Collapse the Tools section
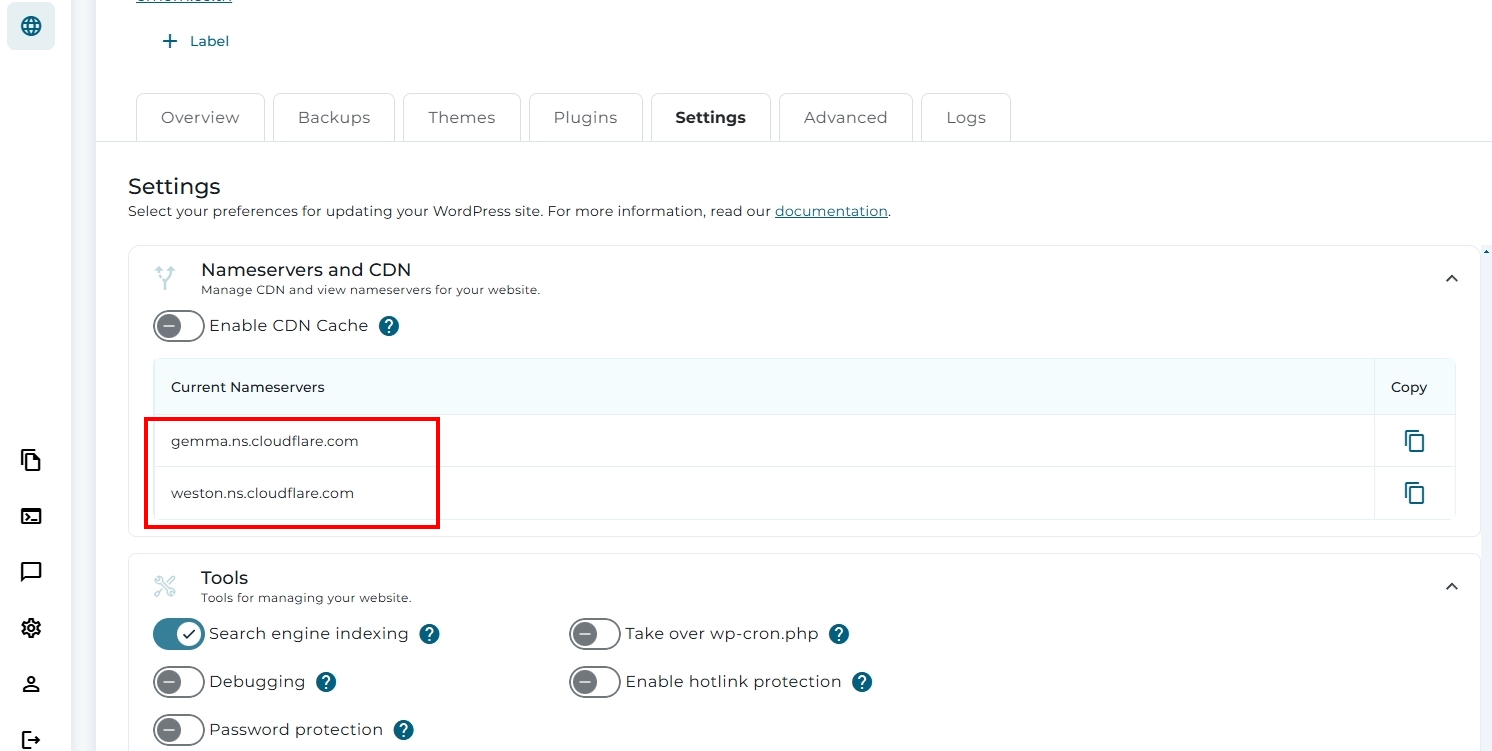Screen dimensions: 1492x751 (x=1452, y=586)
